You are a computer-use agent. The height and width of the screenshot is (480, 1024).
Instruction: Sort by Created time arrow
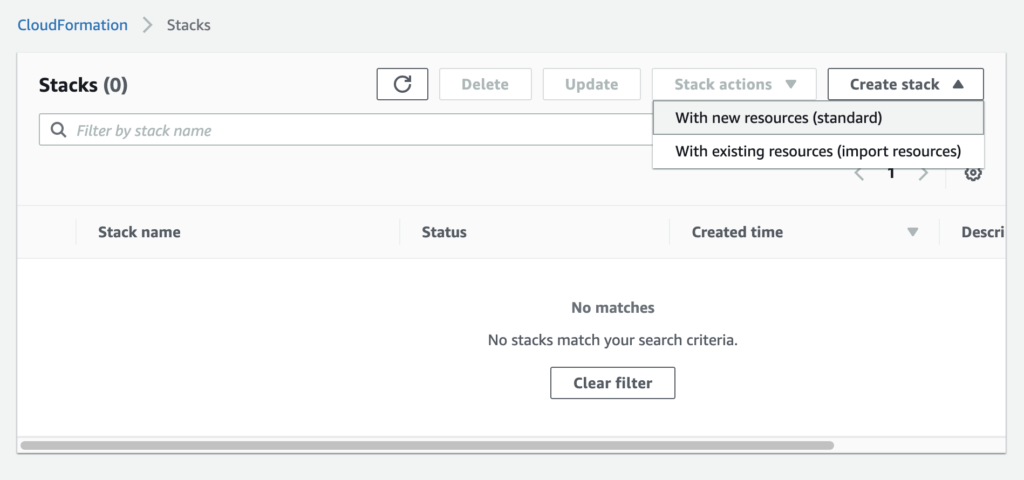913,232
